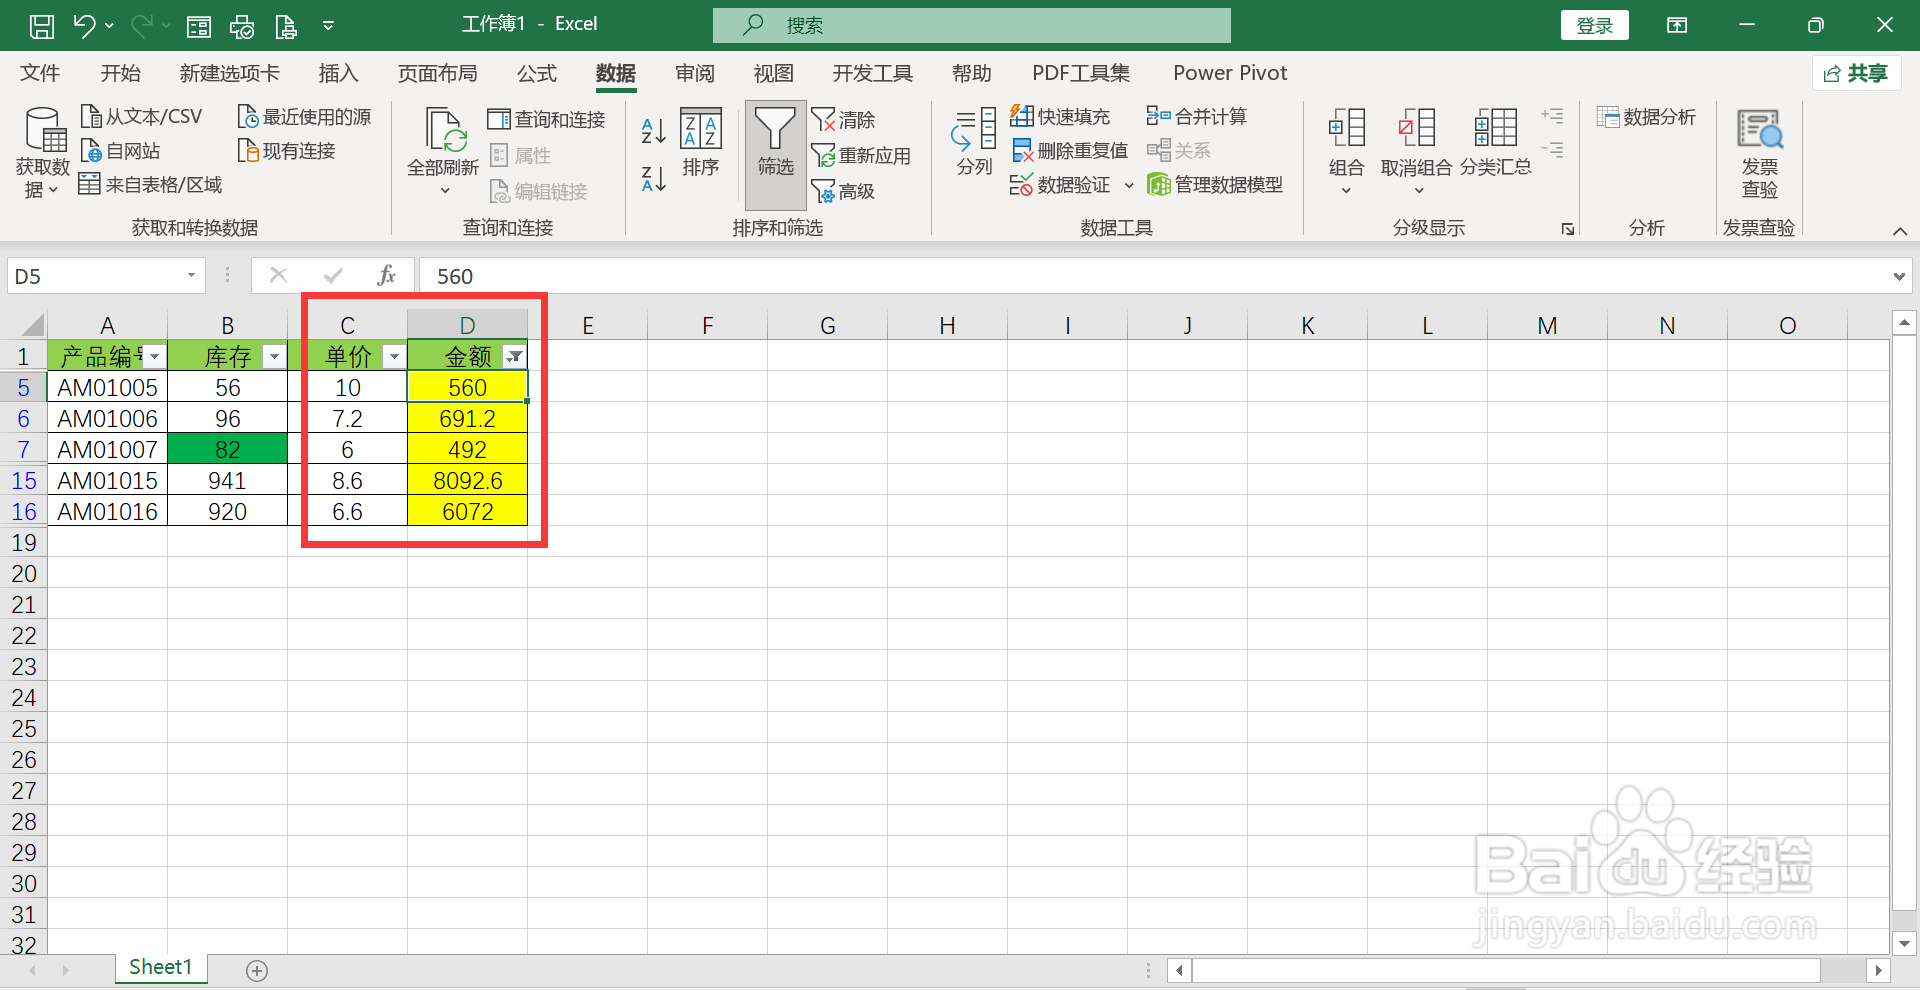Image resolution: width=1920 pixels, height=990 pixels.
Task: Open Recent Sources (最近使用的源)
Action: [x=305, y=117]
